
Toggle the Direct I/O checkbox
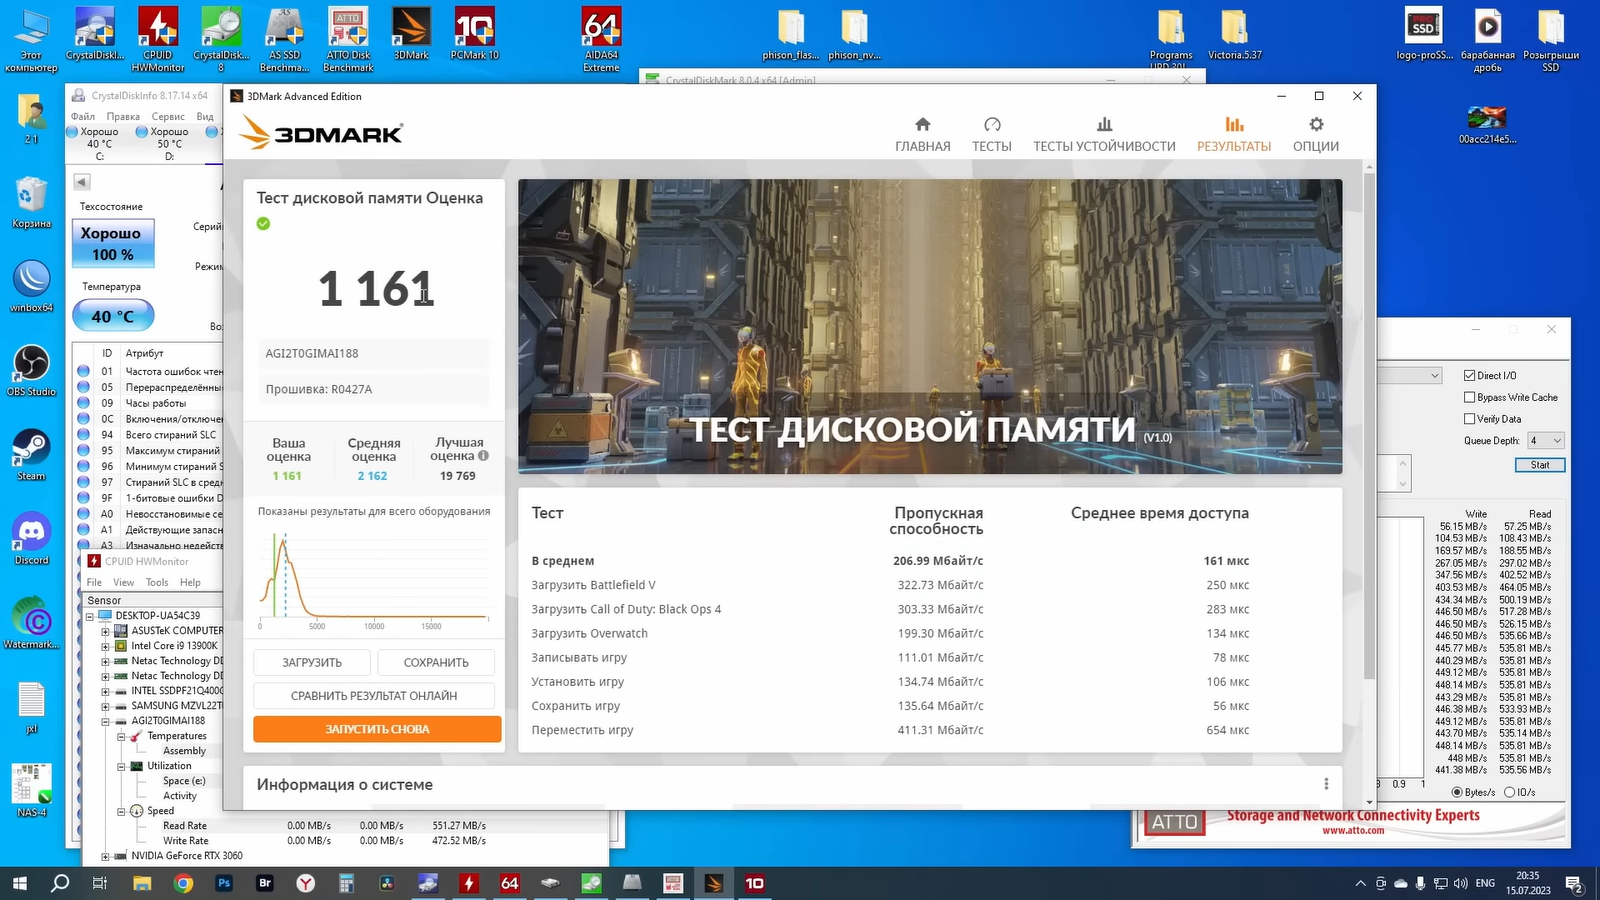[1469, 376]
